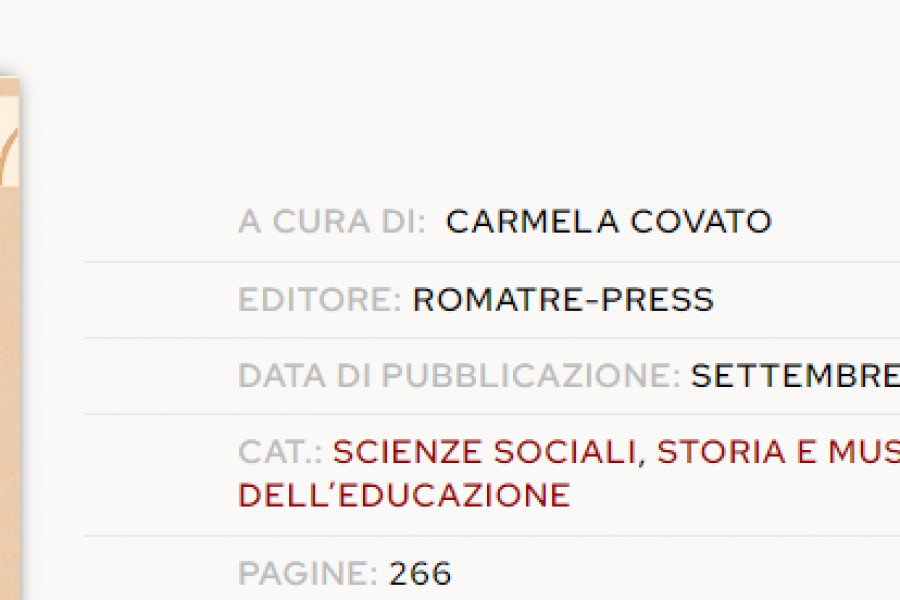Select the page count 266
The image size is (900, 600).
(x=420, y=574)
